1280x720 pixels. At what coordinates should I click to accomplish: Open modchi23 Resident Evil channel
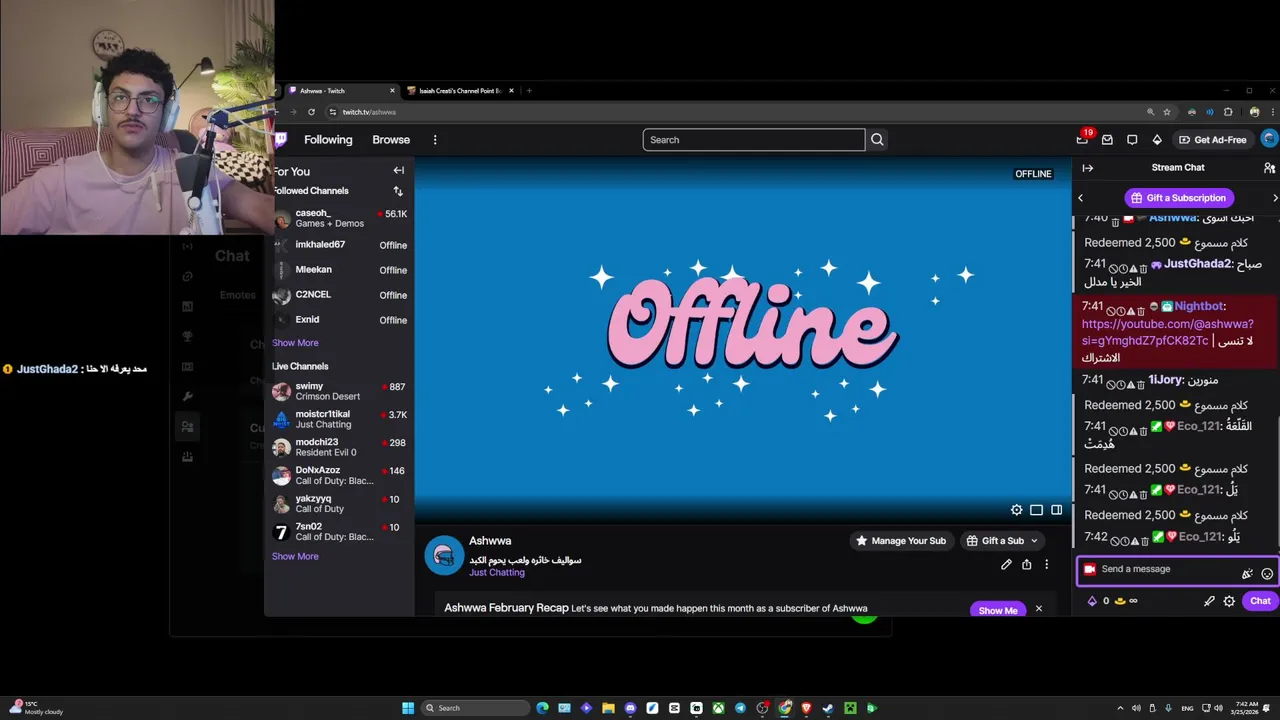tap(341, 447)
